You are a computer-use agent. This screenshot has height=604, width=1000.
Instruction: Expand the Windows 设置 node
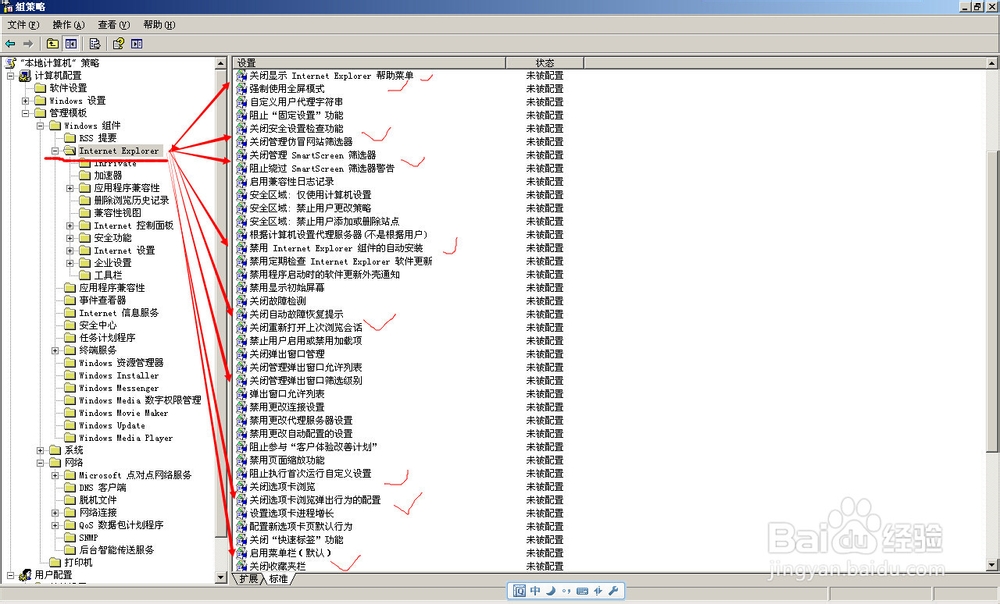pos(26,101)
